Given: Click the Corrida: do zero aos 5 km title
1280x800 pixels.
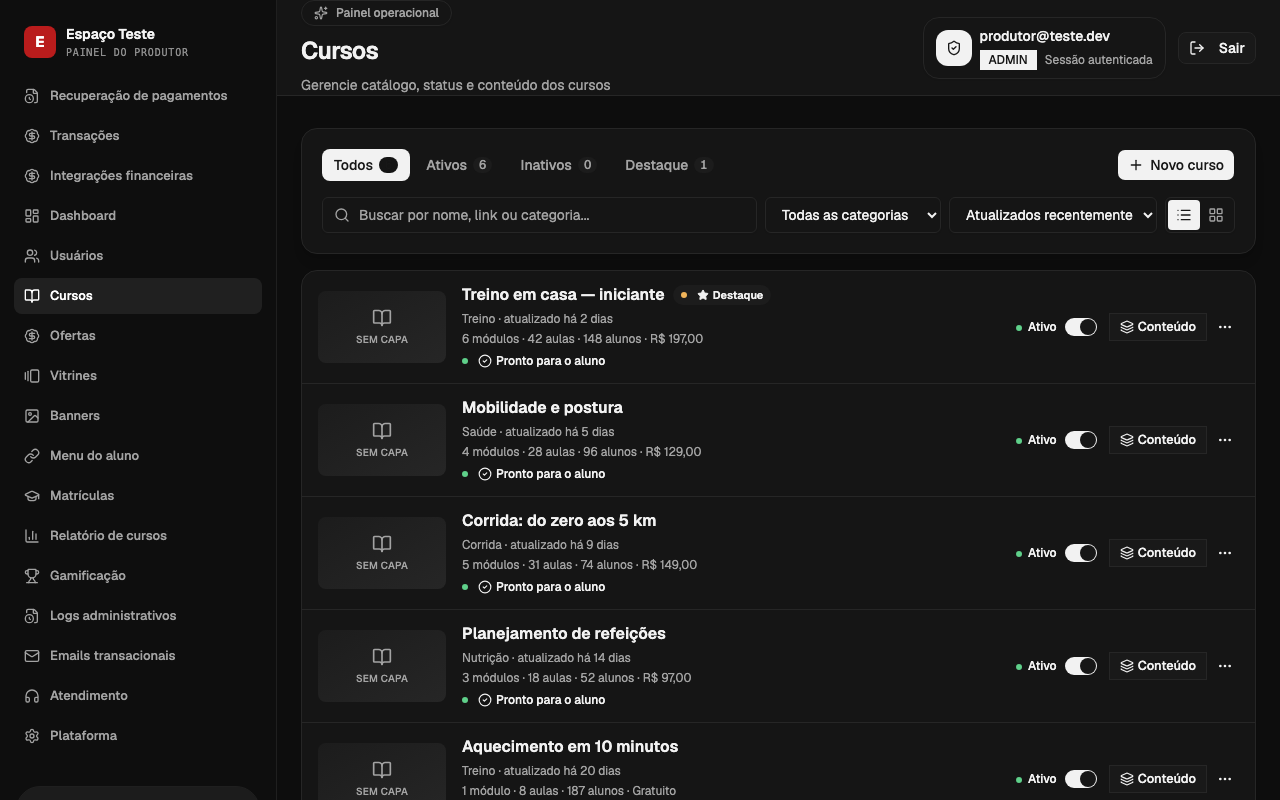Looking at the screenshot, I should click(x=559, y=521).
